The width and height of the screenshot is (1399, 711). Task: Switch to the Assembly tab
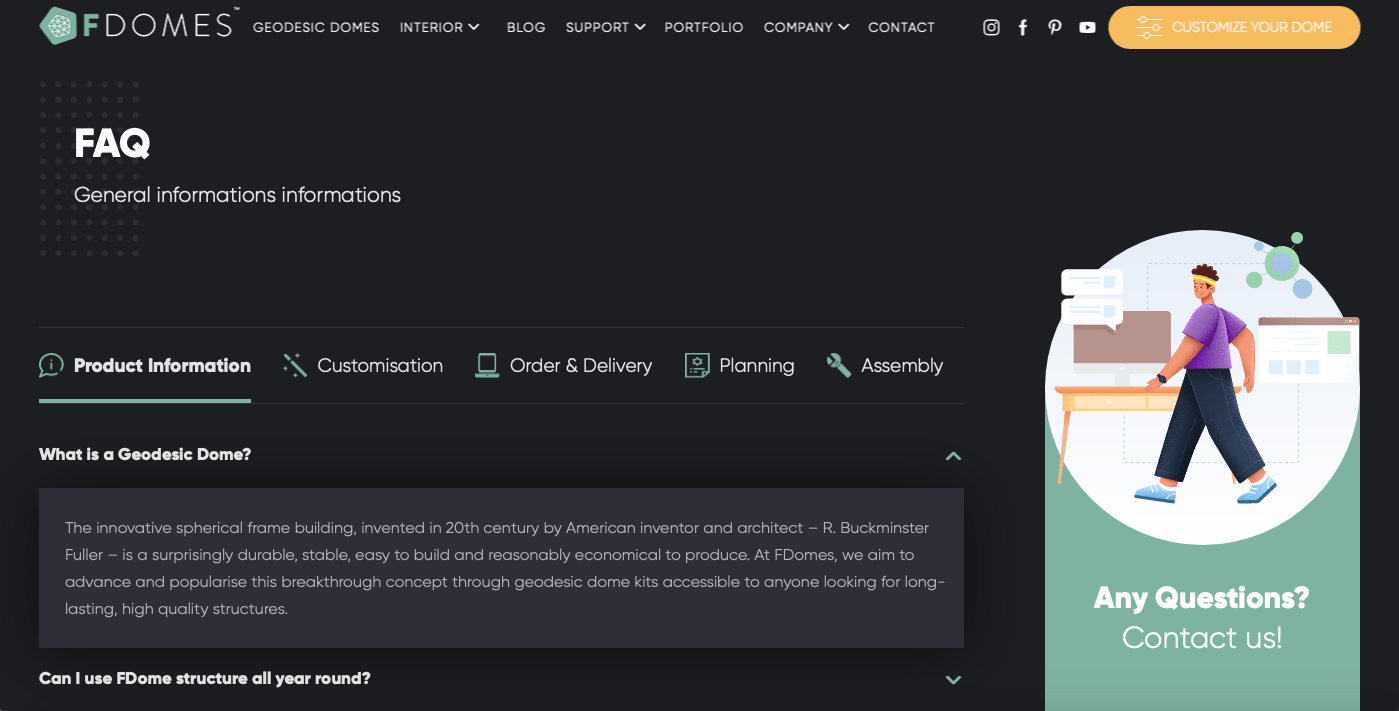coord(885,366)
